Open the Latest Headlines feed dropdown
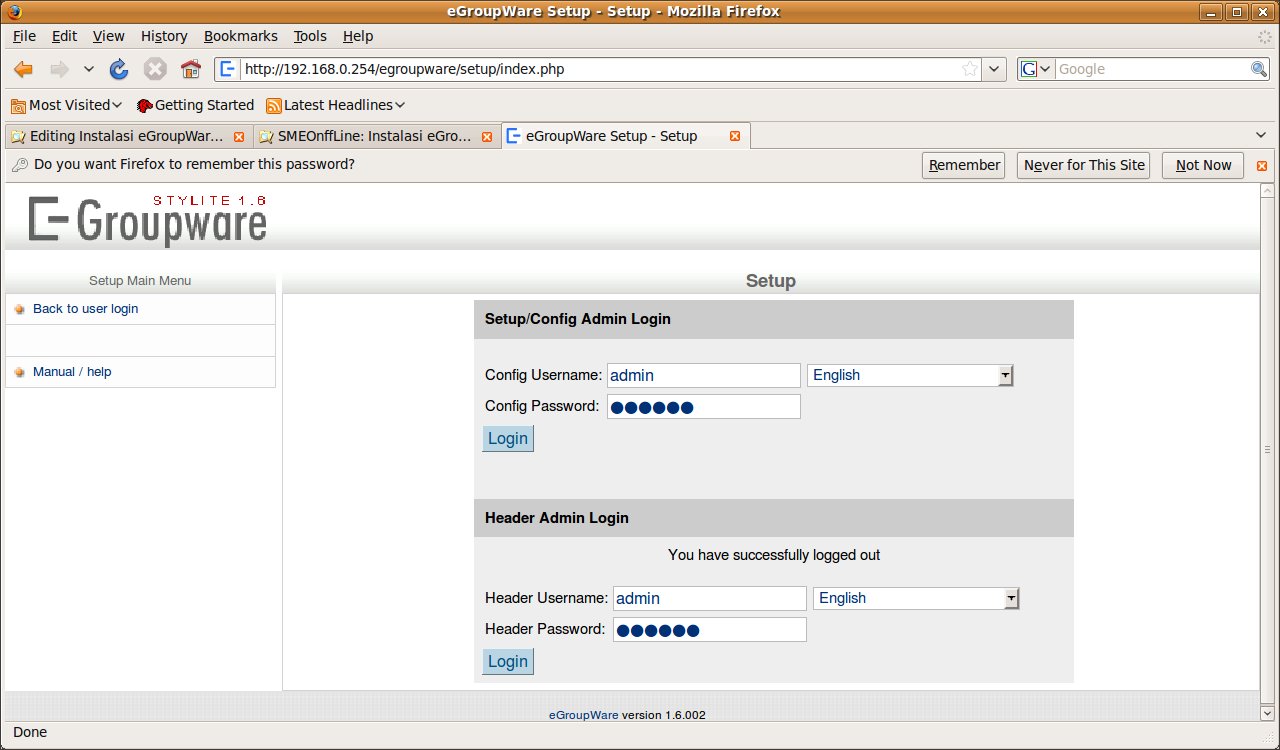The width and height of the screenshot is (1280, 750). (336, 105)
